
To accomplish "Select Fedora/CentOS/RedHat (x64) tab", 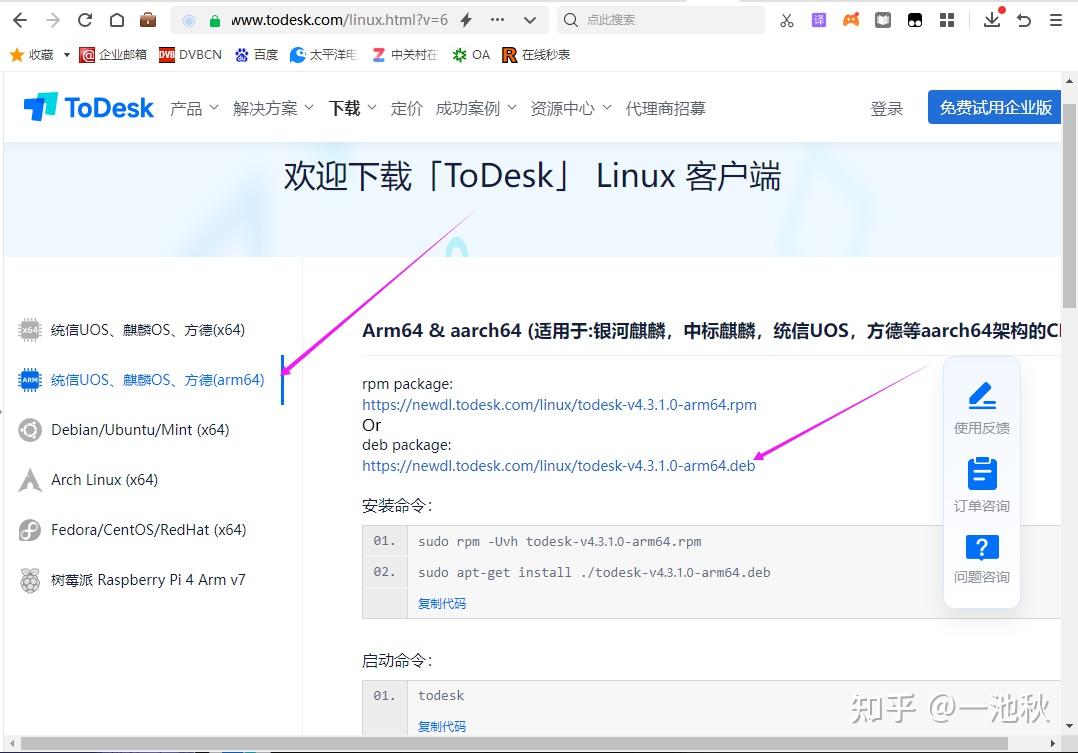I will (131, 530).
